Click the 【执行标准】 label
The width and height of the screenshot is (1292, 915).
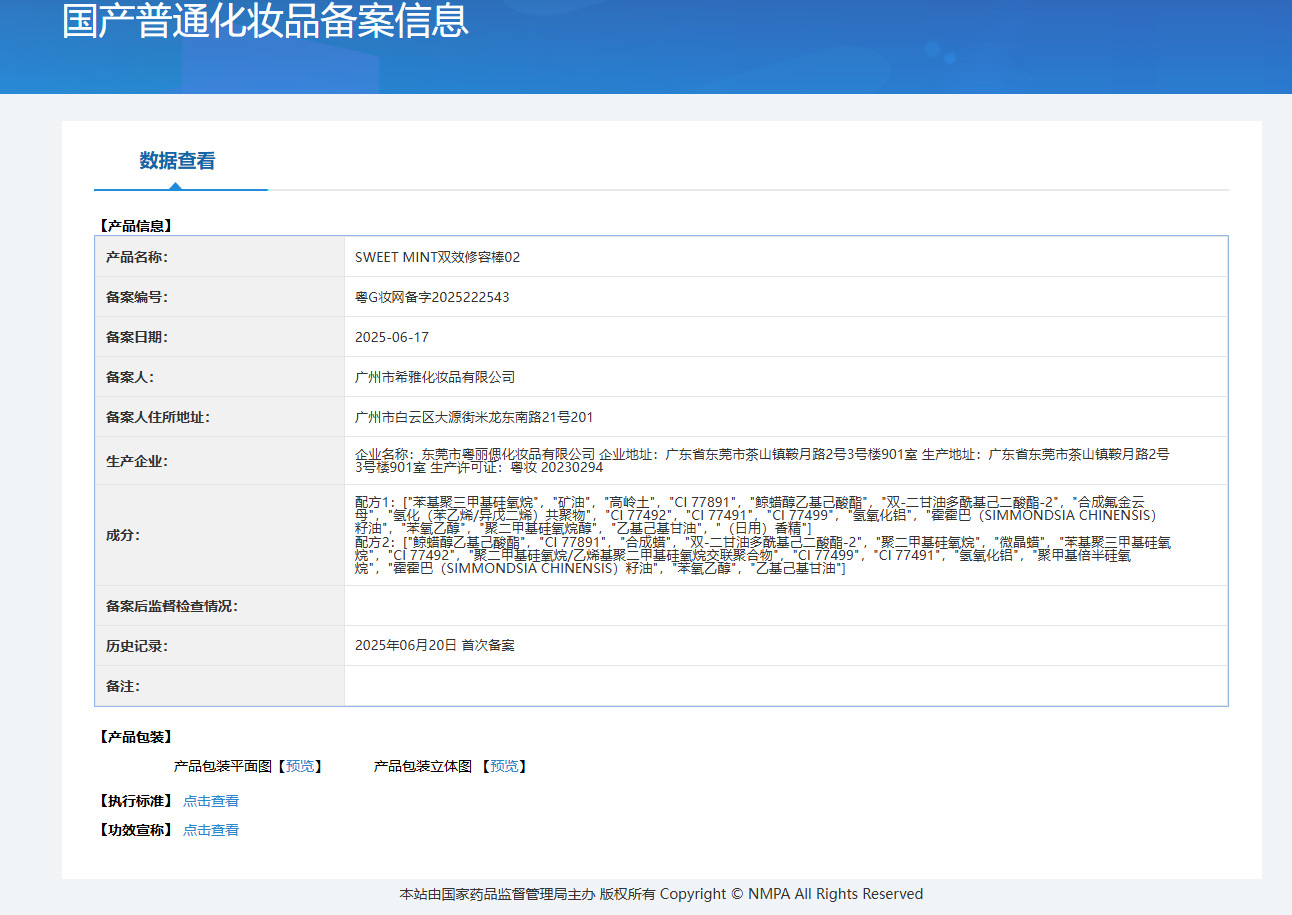pyautogui.click(x=136, y=801)
